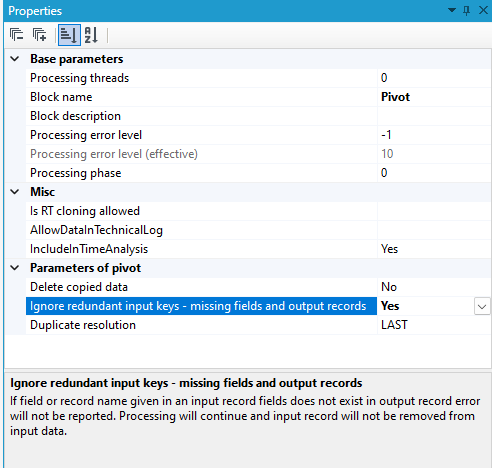Click the Parameters of pivot category heading
492x468 pixels.
tap(86, 268)
